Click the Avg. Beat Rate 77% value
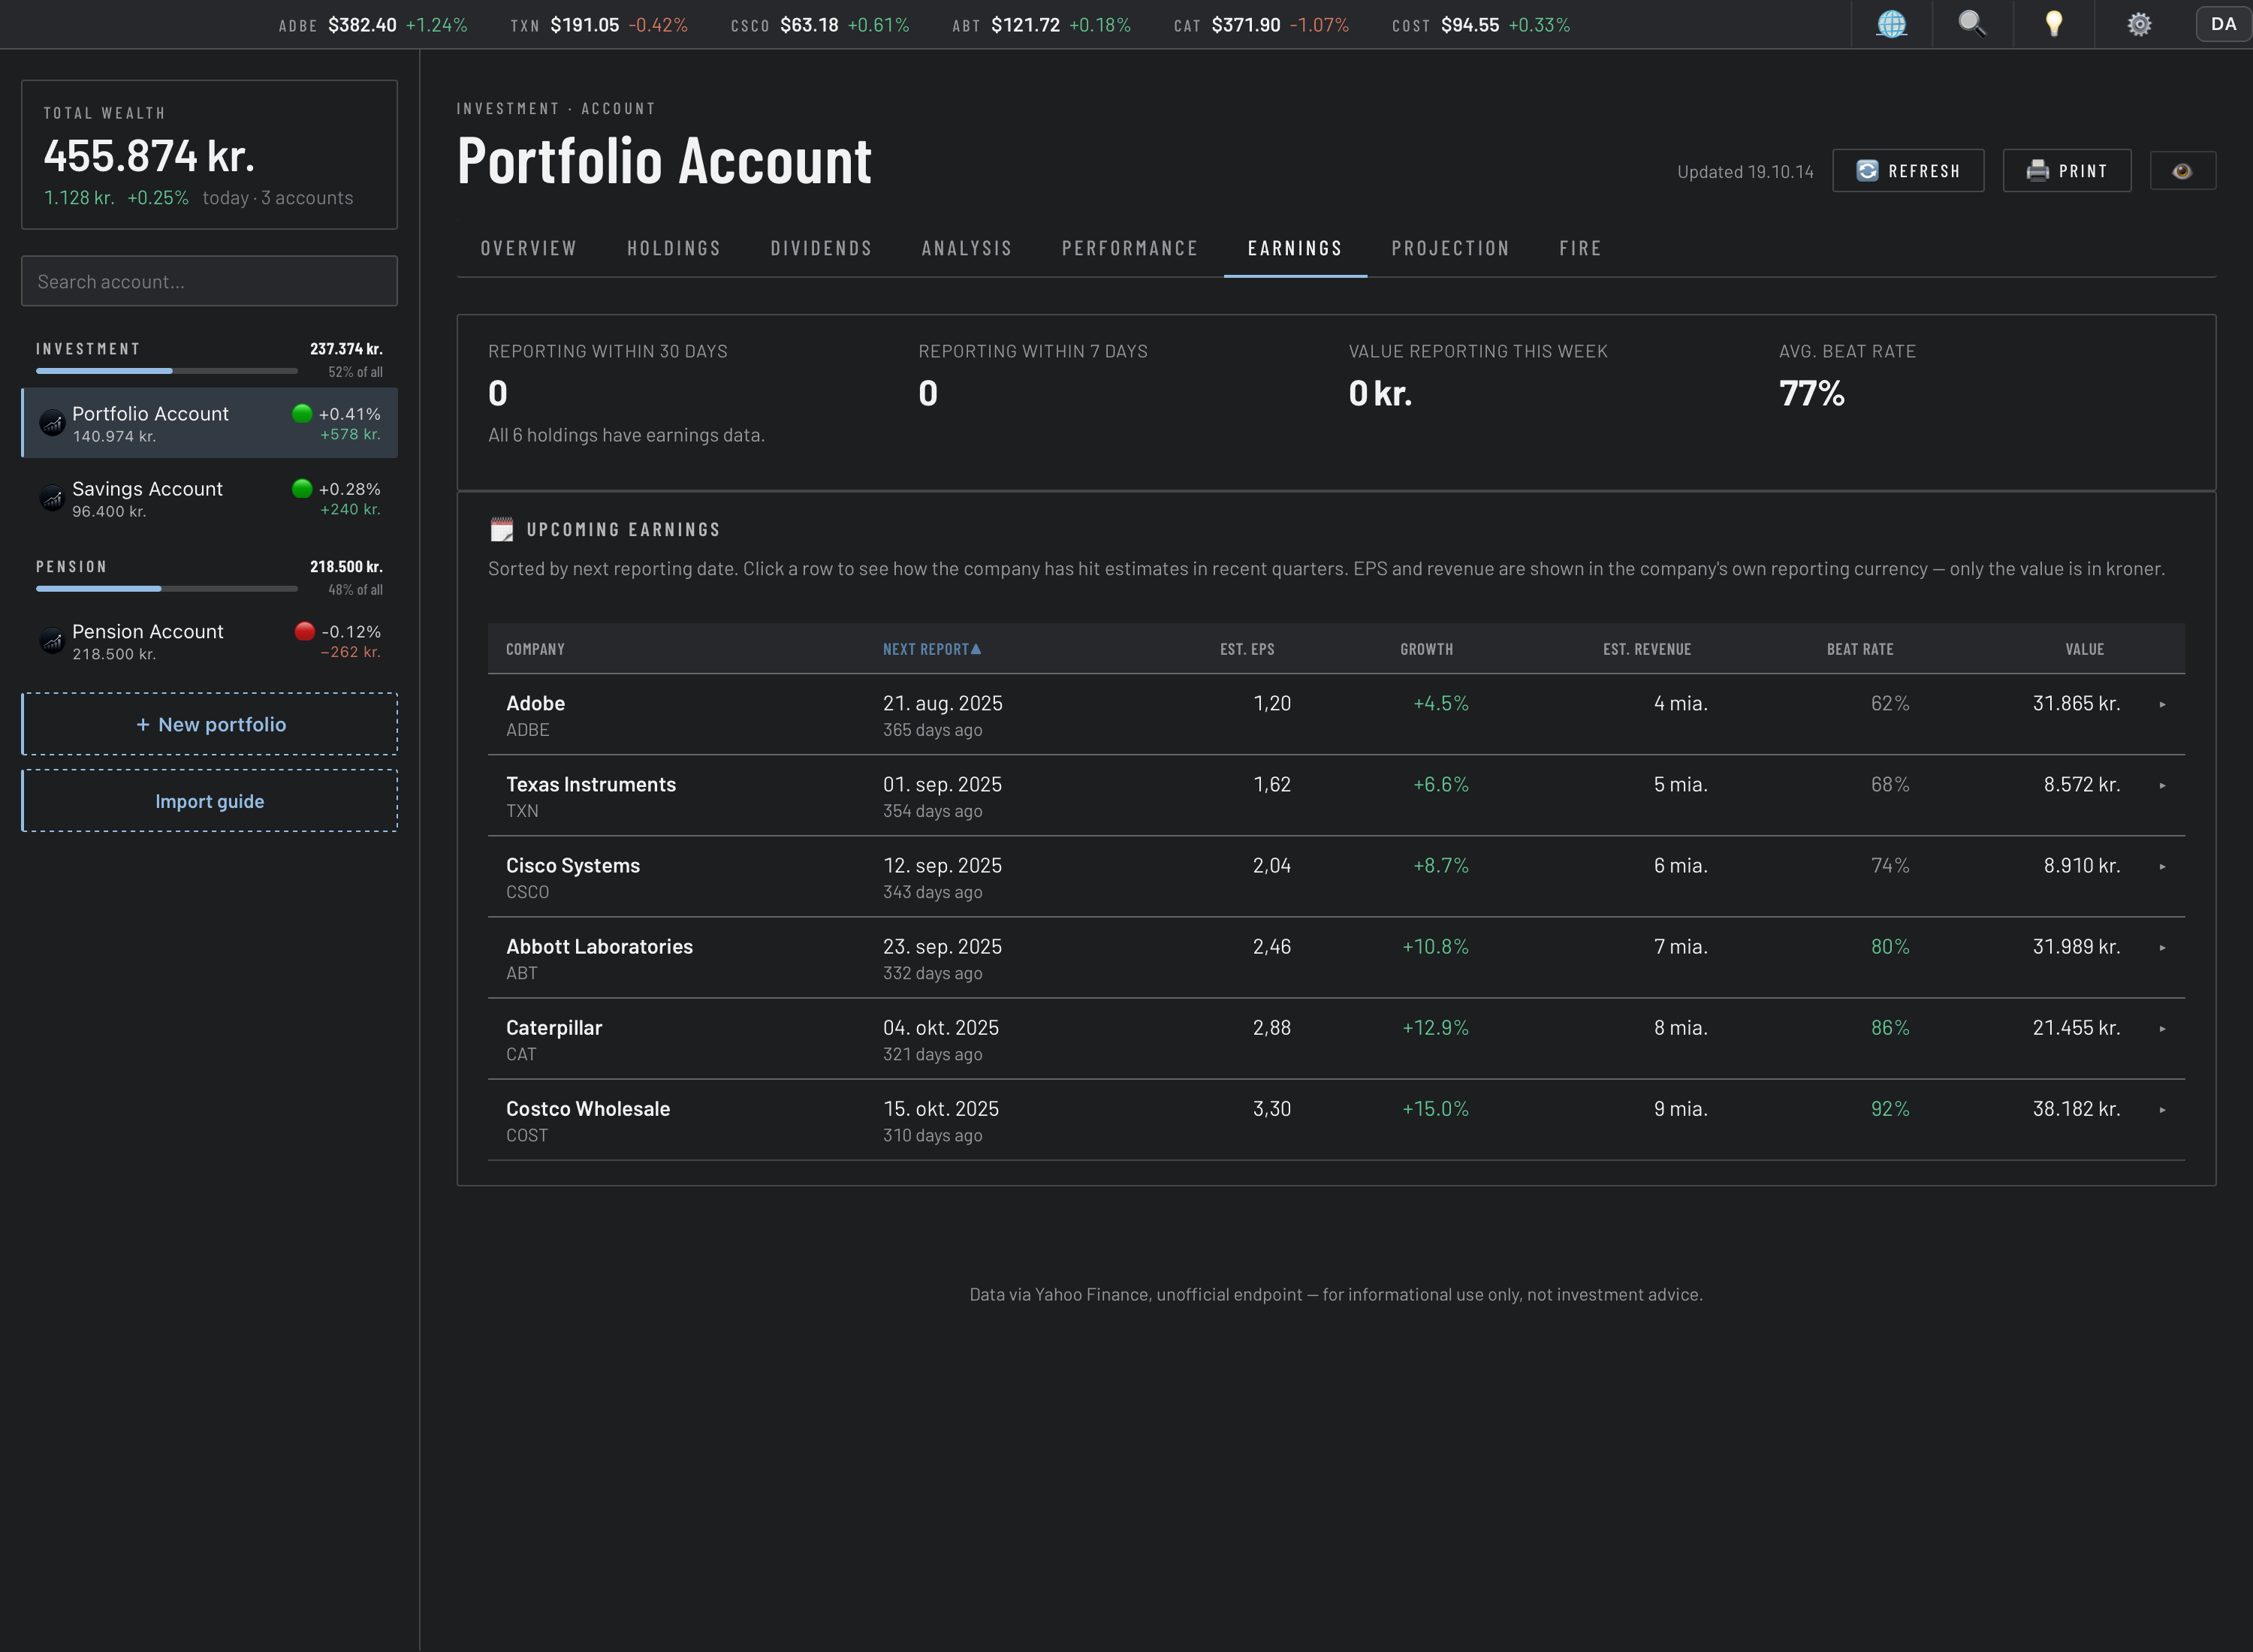 point(1811,393)
